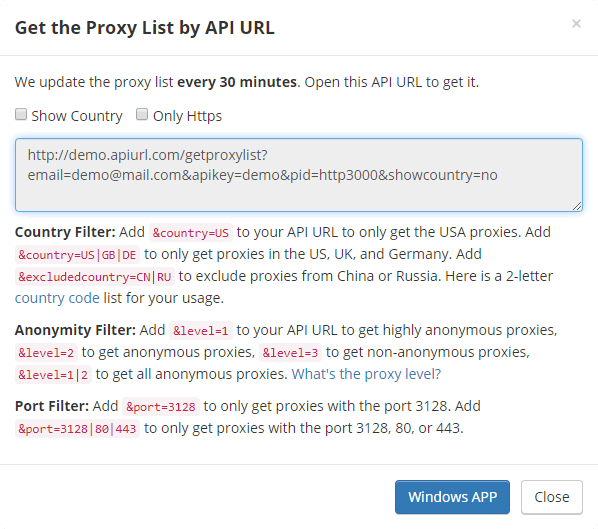
Task: Click the text area resize grip icon
Action: pyautogui.click(x=577, y=206)
